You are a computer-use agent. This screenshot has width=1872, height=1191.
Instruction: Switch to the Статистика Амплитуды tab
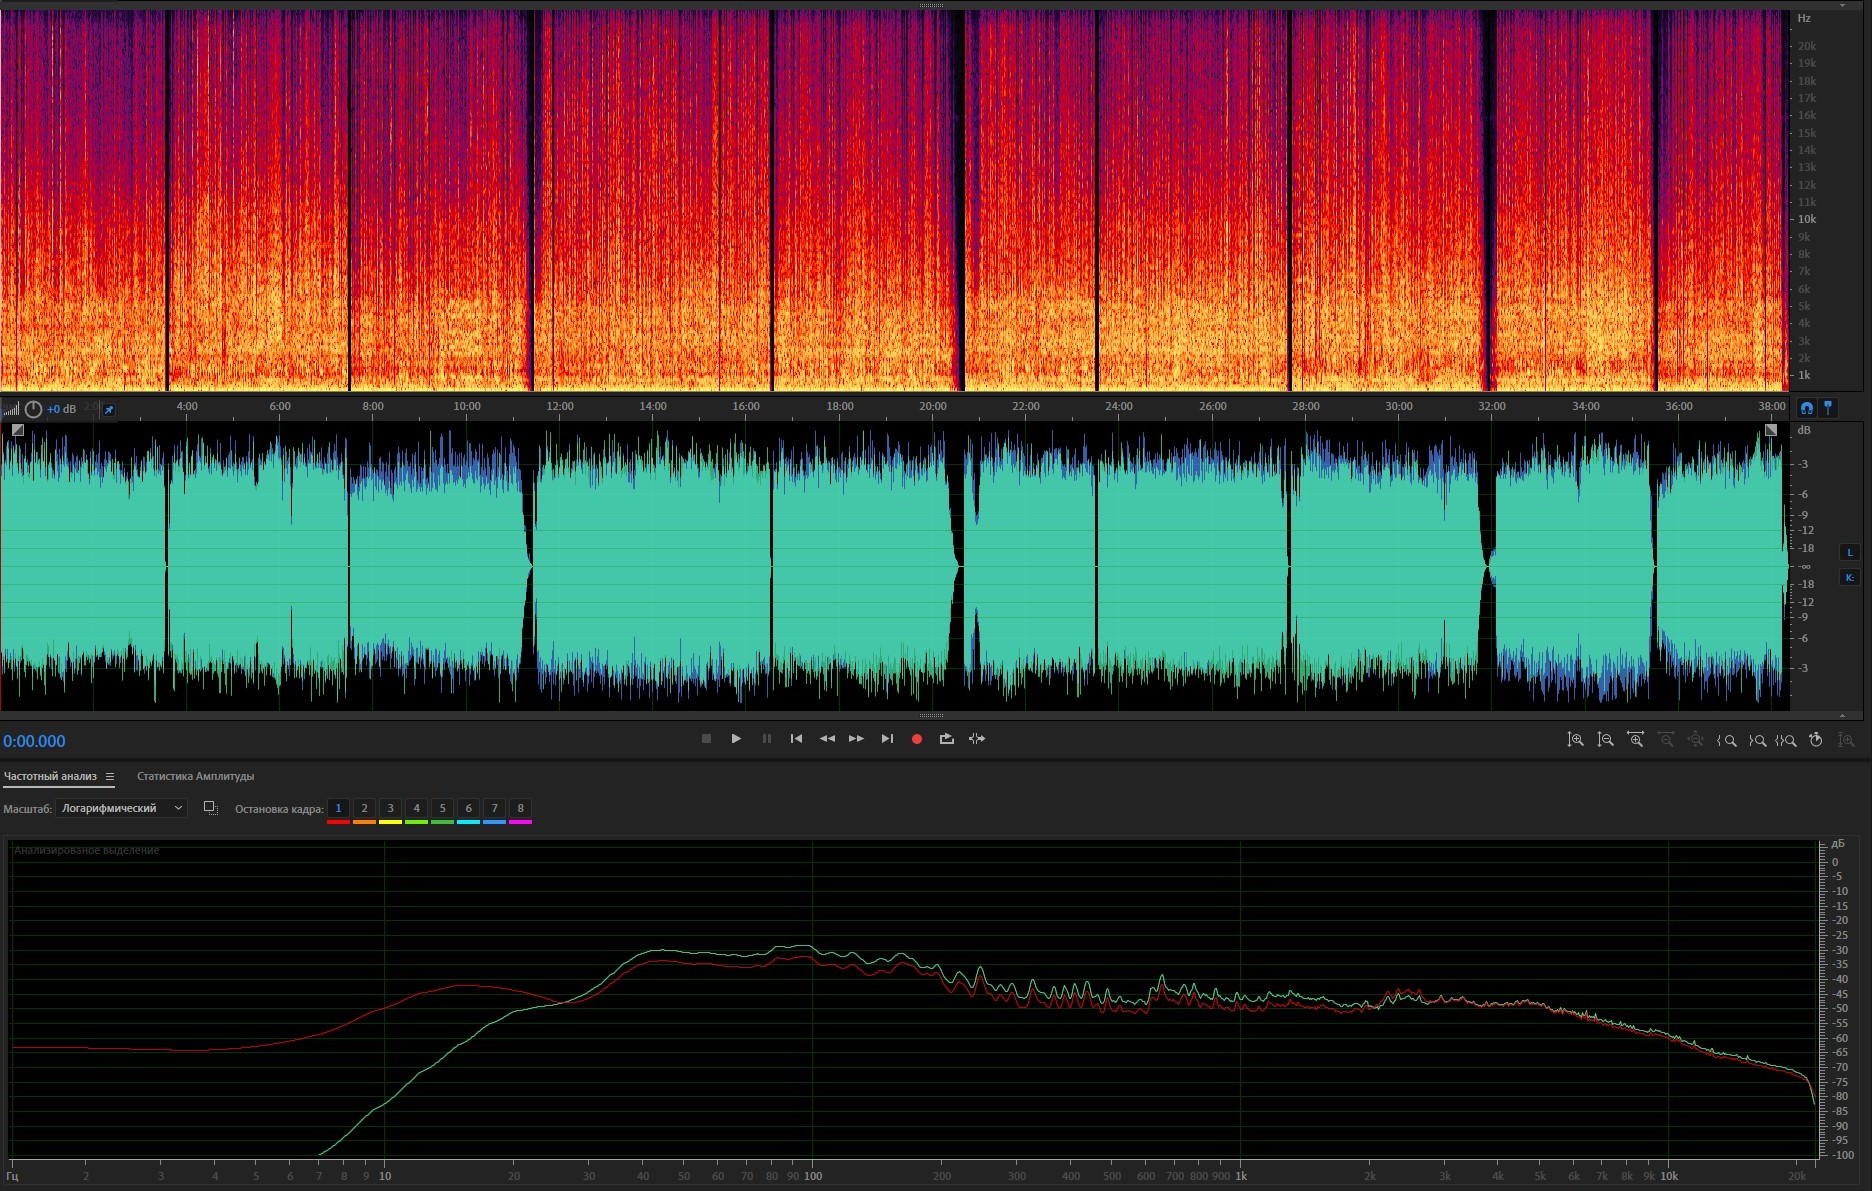coord(195,776)
